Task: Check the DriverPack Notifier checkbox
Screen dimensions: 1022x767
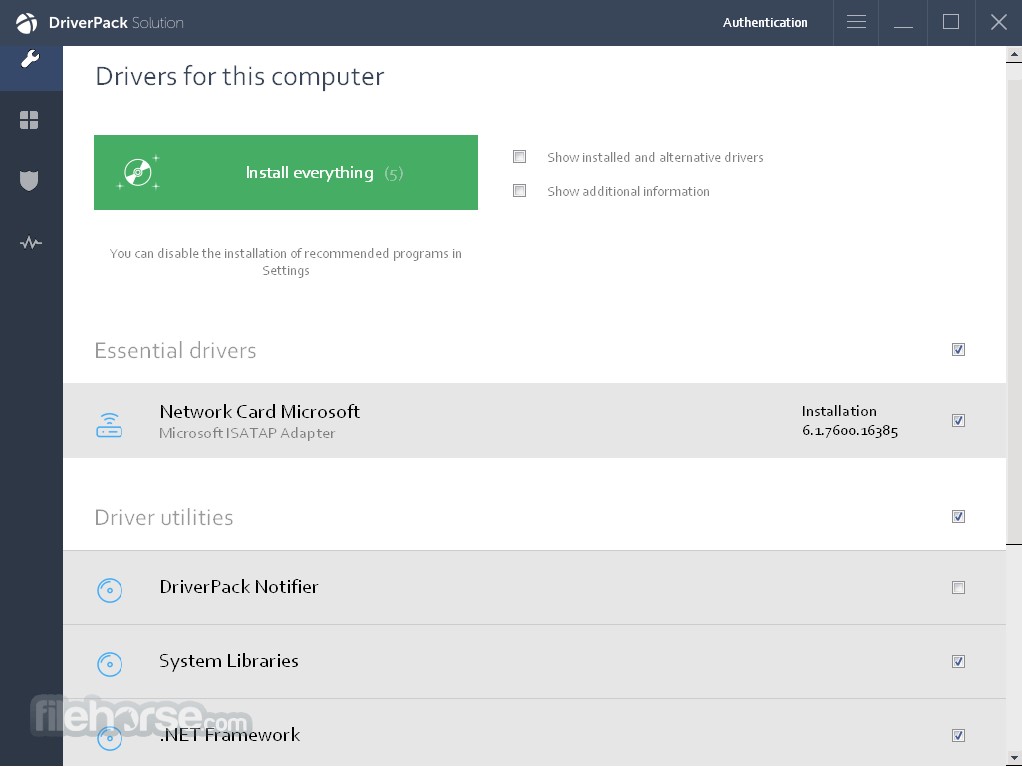Action: [958, 588]
